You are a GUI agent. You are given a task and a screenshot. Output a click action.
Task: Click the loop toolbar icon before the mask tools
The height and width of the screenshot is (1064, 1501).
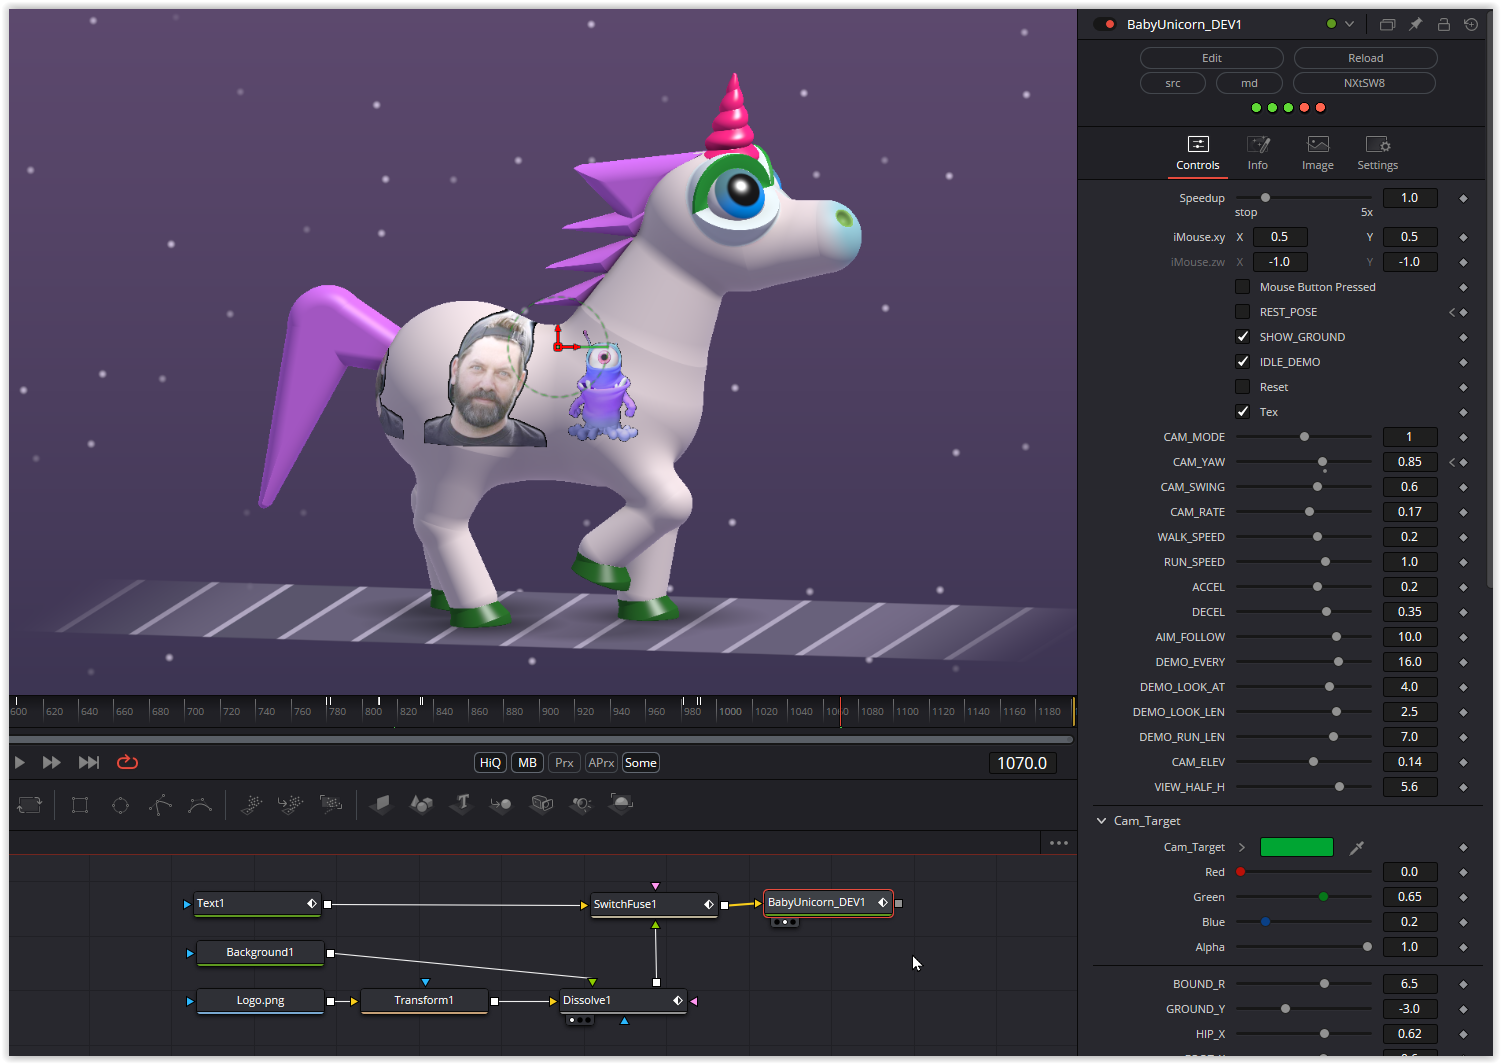[x=30, y=805]
